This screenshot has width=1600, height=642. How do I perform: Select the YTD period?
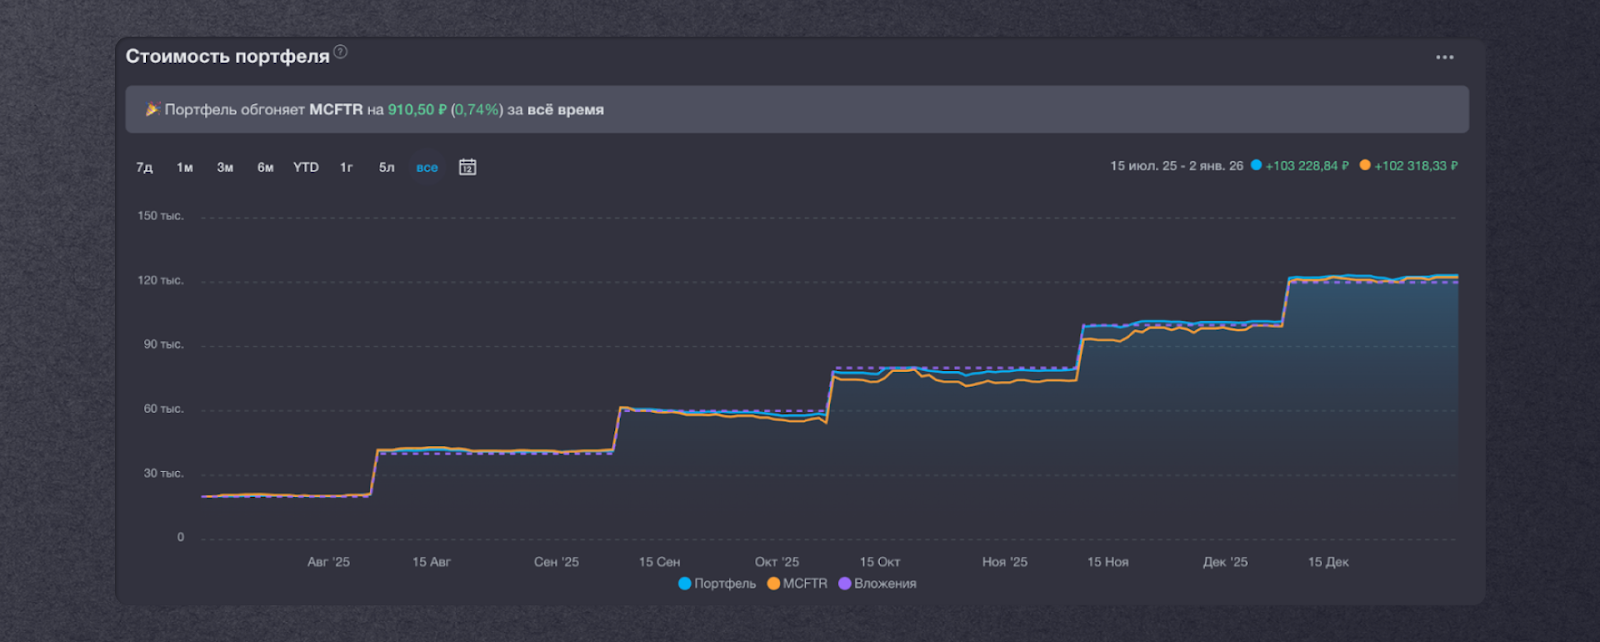(306, 167)
